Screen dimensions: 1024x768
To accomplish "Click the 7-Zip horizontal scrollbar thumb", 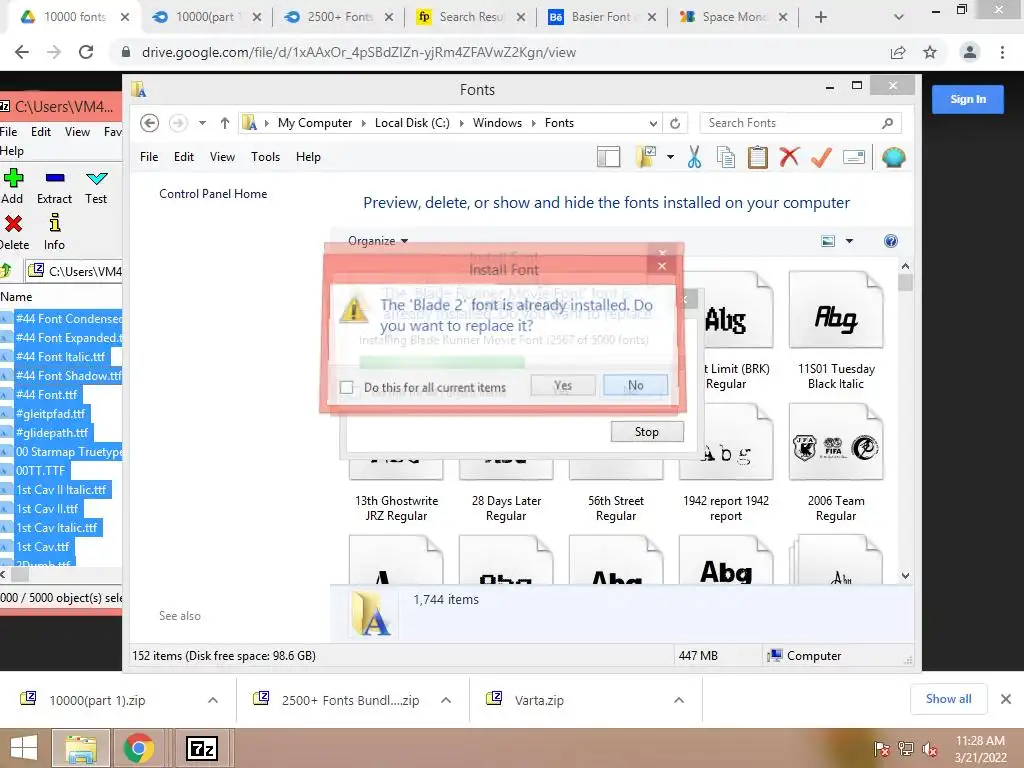I will click(20, 575).
